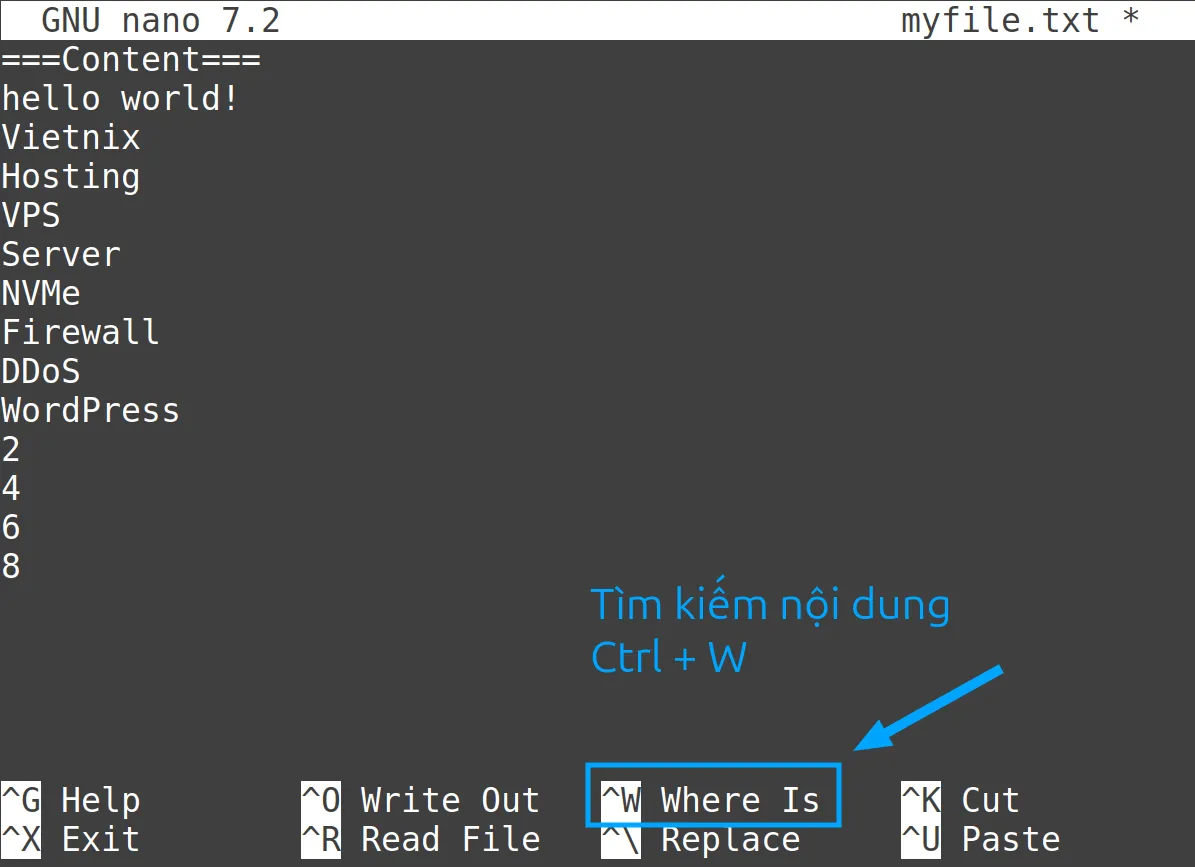Click the ^U Paste shortcut
The width and height of the screenshot is (1195, 867).
(x=980, y=839)
